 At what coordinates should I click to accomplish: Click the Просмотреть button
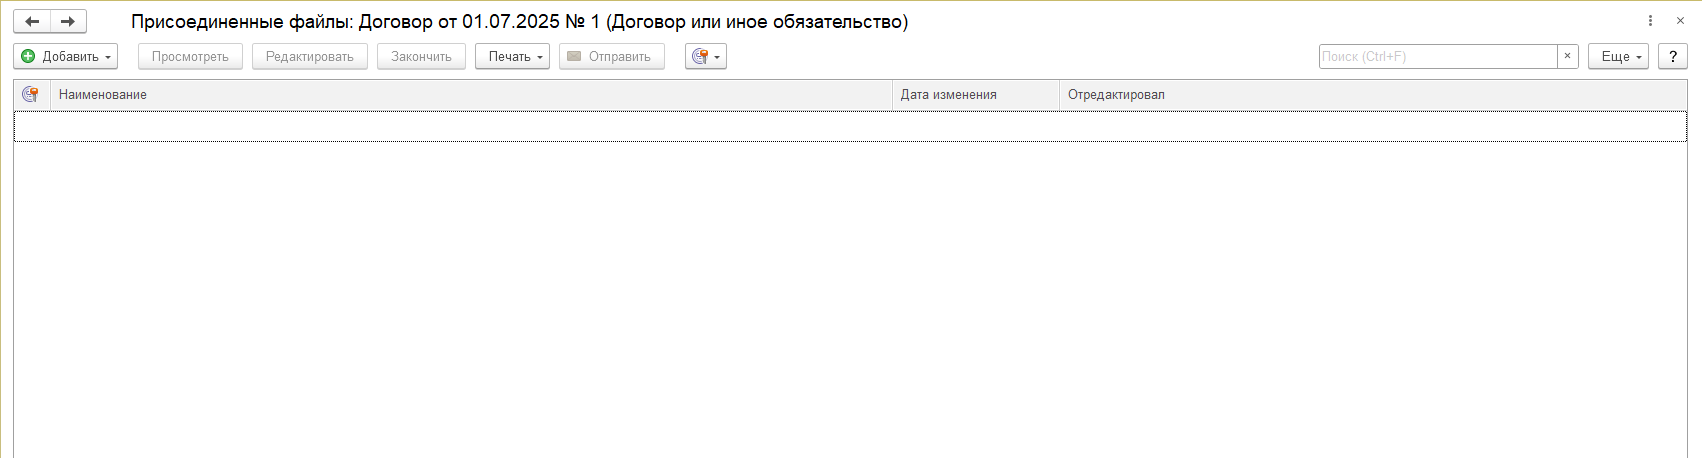click(190, 57)
